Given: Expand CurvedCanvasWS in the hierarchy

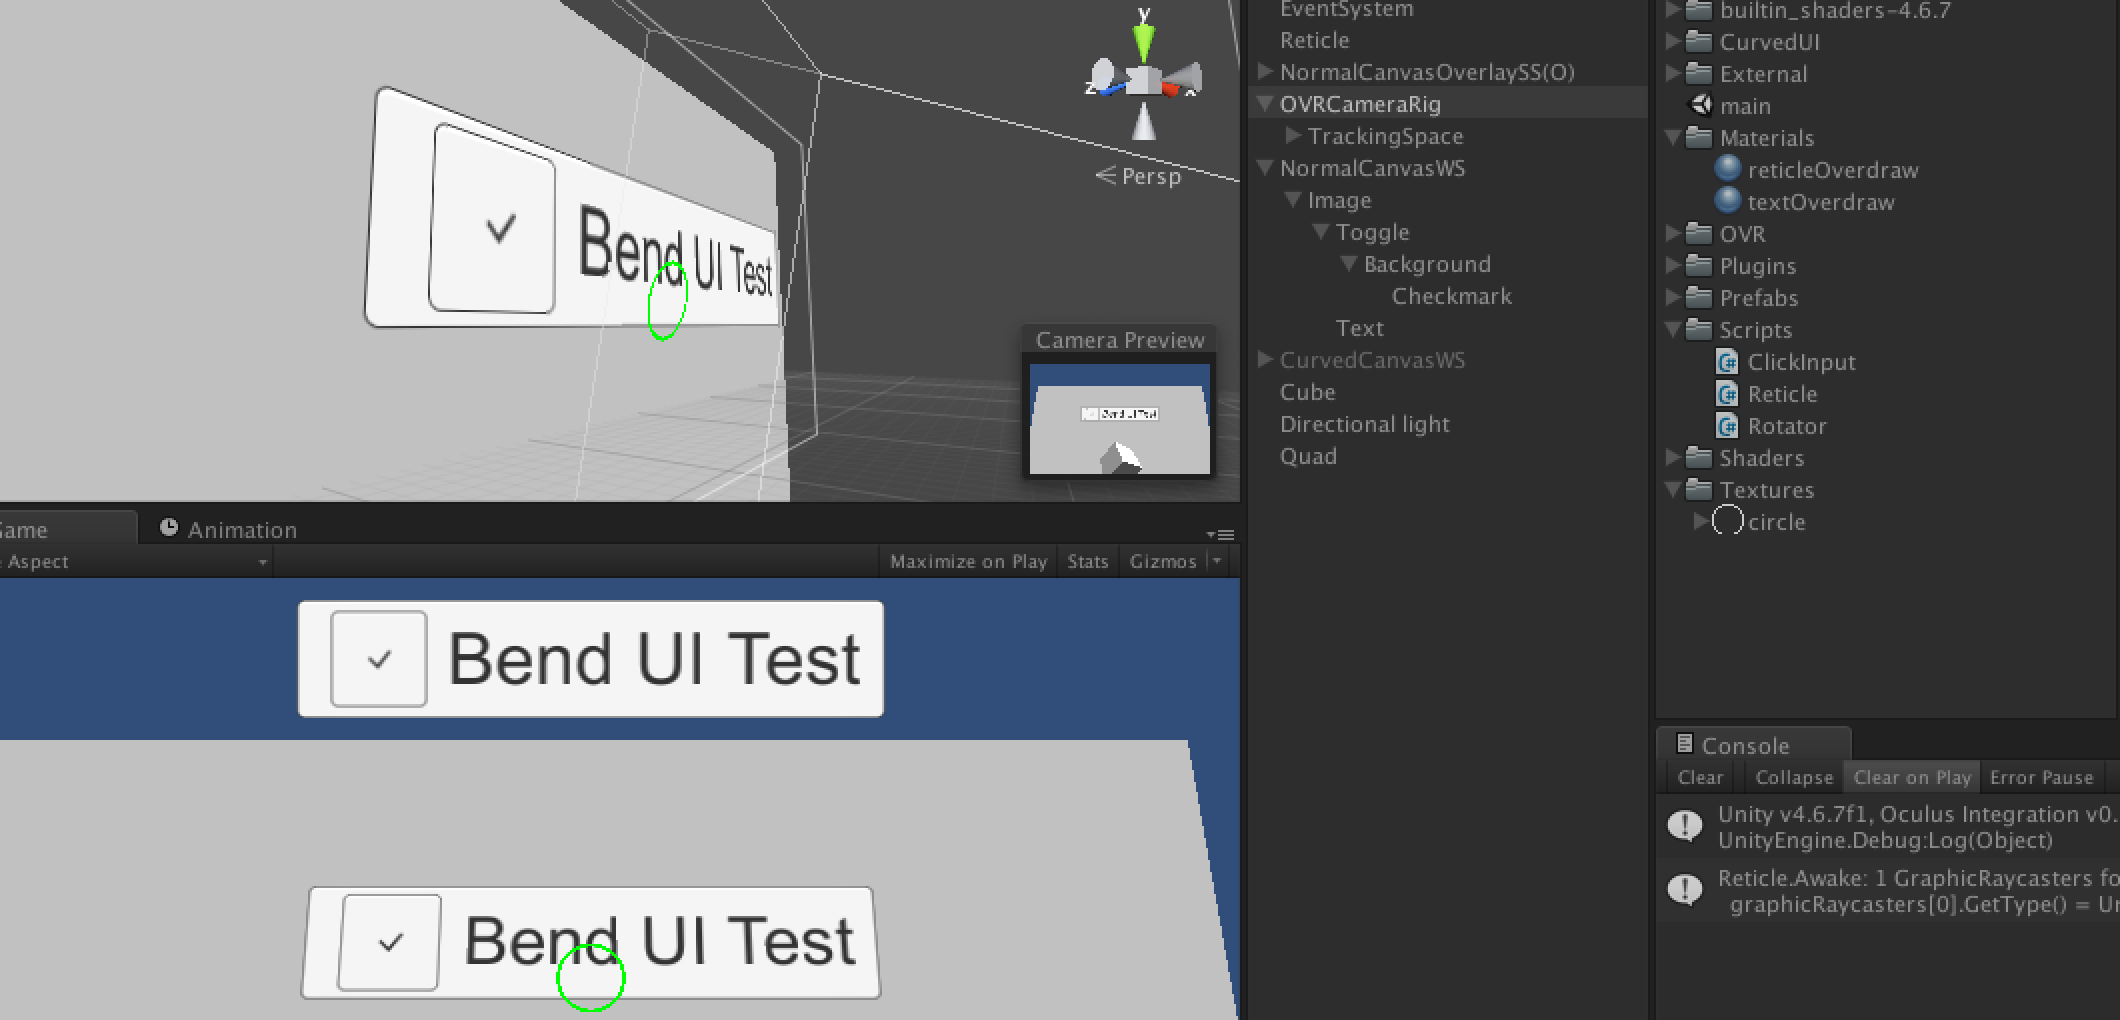Looking at the screenshot, I should 1265,359.
